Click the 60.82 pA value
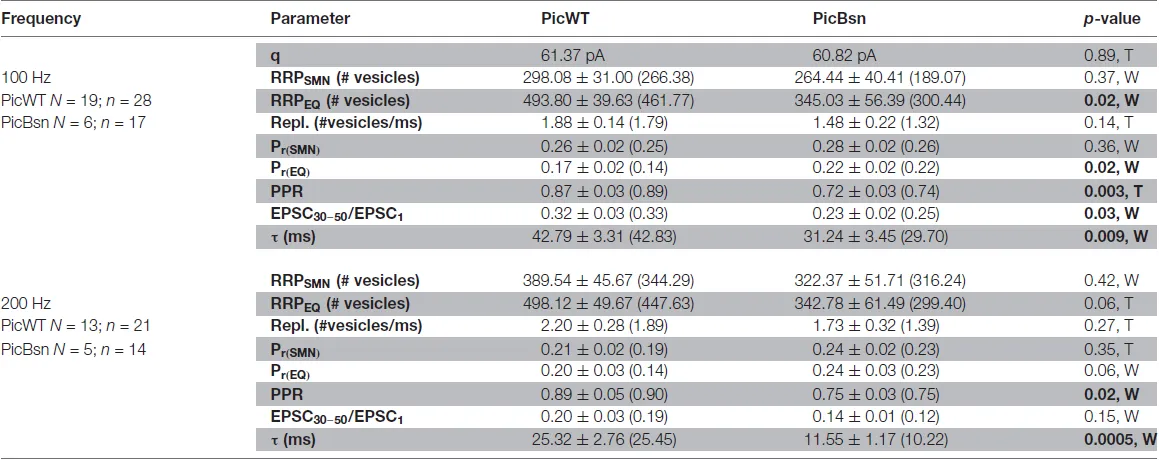Viewport: 1159px width, 460px height. [x=849, y=57]
